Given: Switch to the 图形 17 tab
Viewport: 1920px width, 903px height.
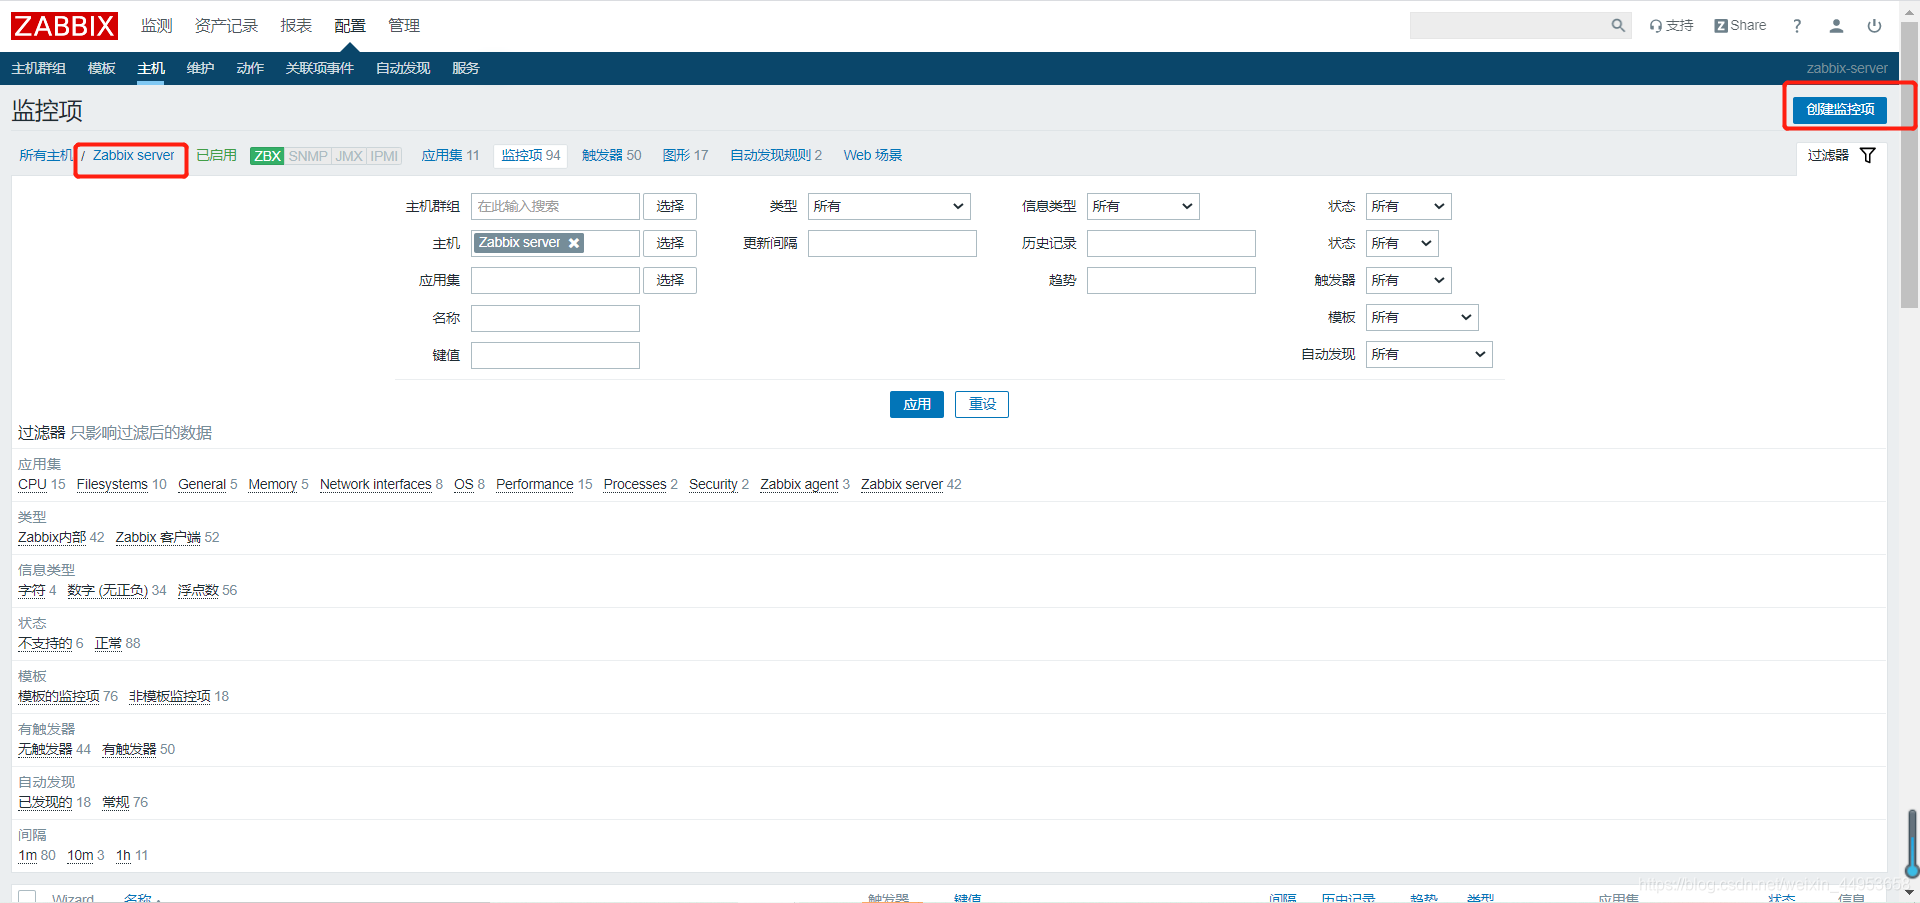Looking at the screenshot, I should point(685,156).
